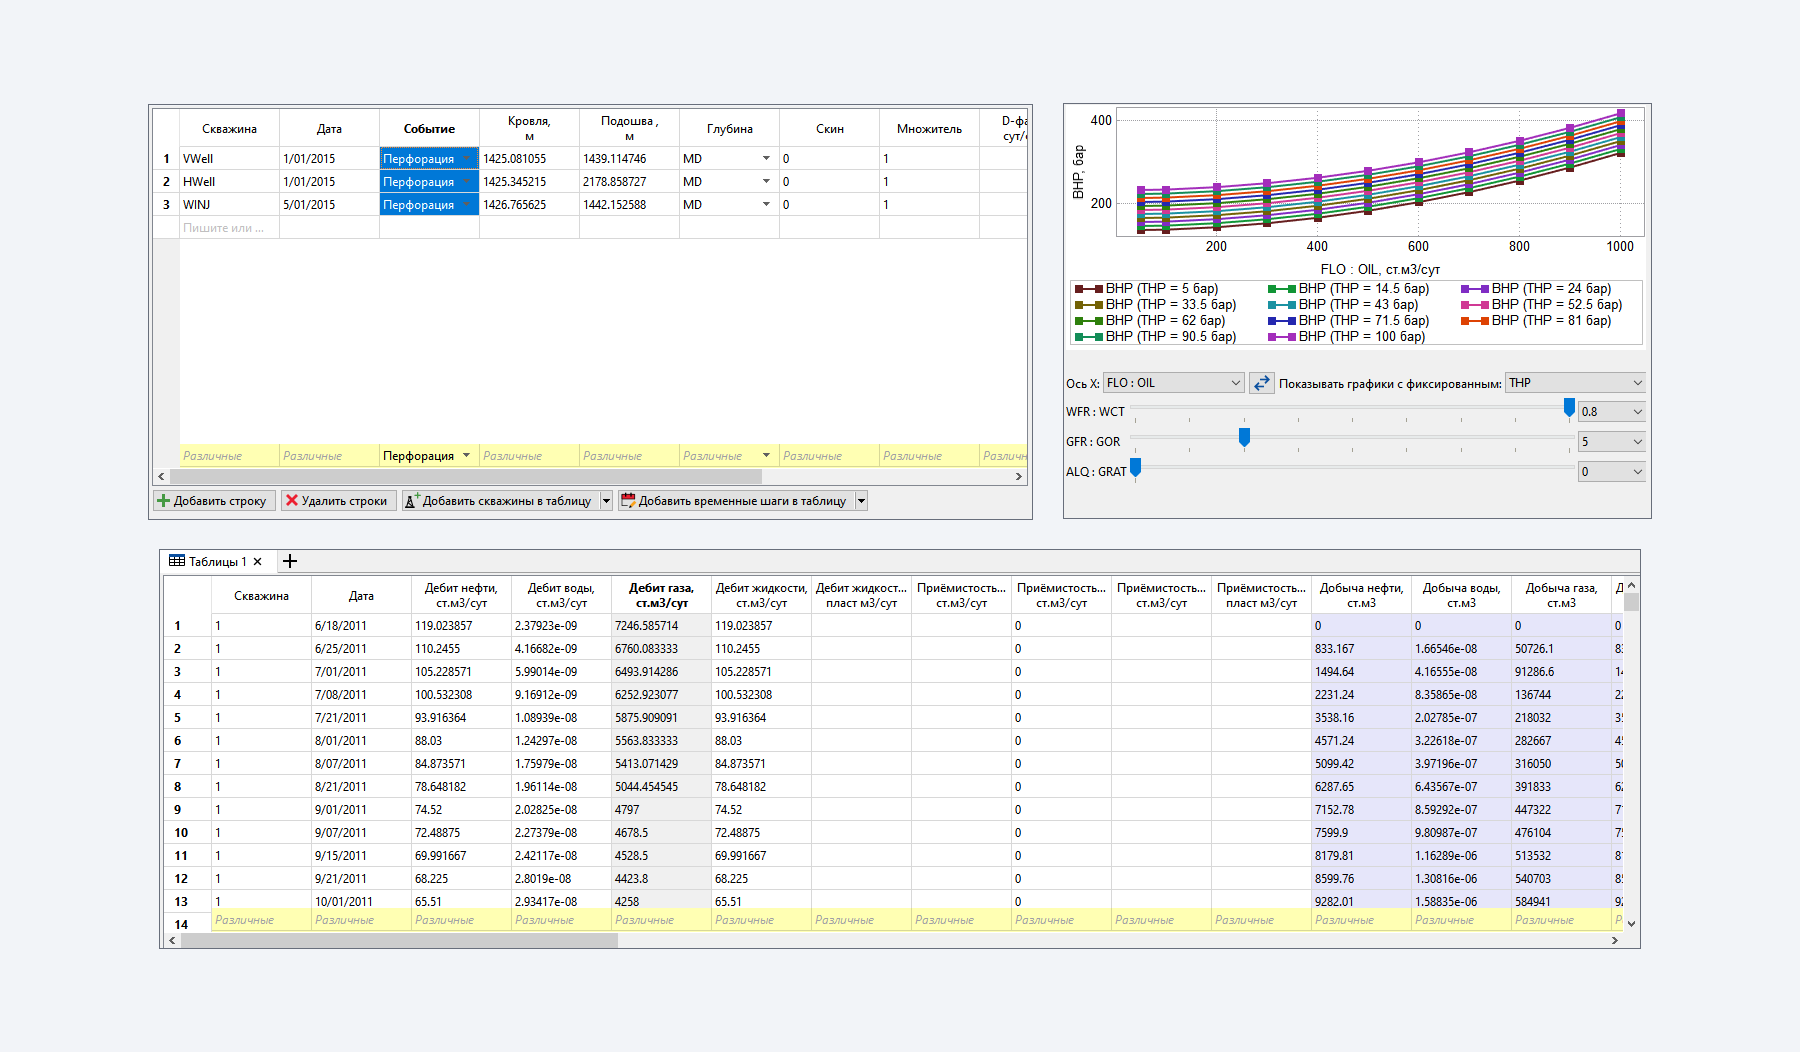Image resolution: width=1800 pixels, height=1052 pixels.
Task: Click scroll right arrow of events table
Action: point(1019,477)
